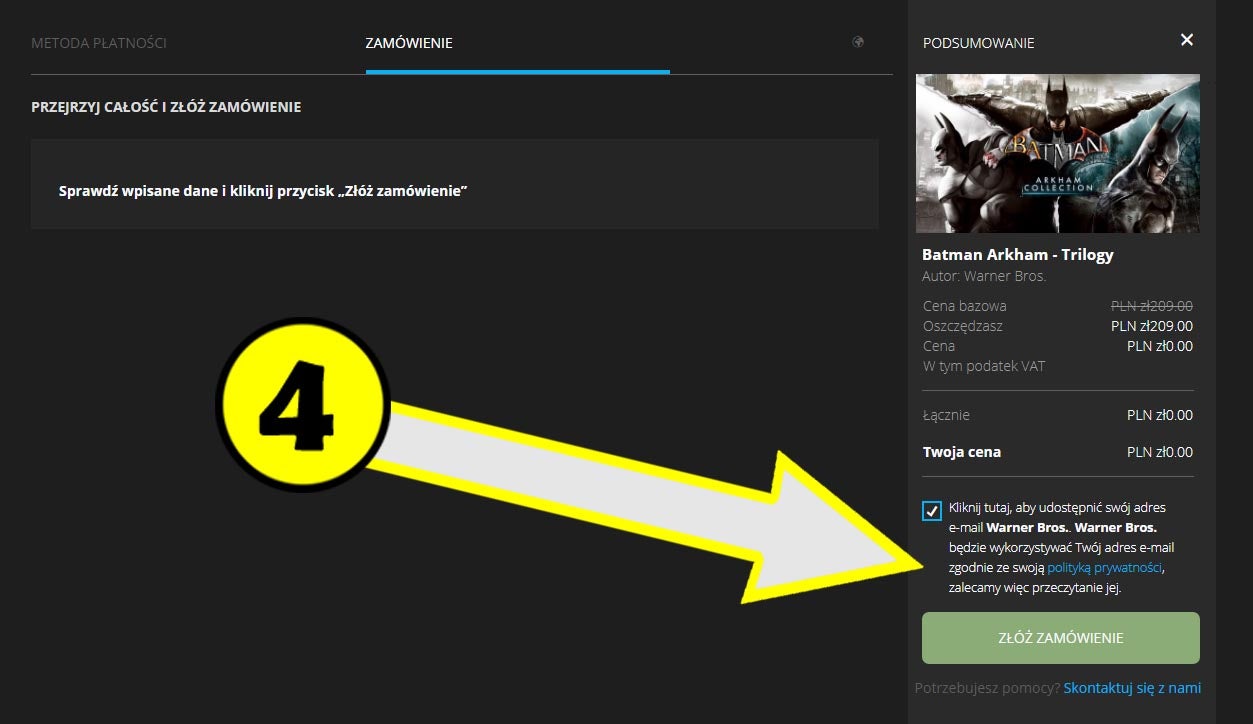This screenshot has width=1253, height=724.
Task: Click the crossed-out PLN zł209.00 base price
Action: pos(1152,306)
